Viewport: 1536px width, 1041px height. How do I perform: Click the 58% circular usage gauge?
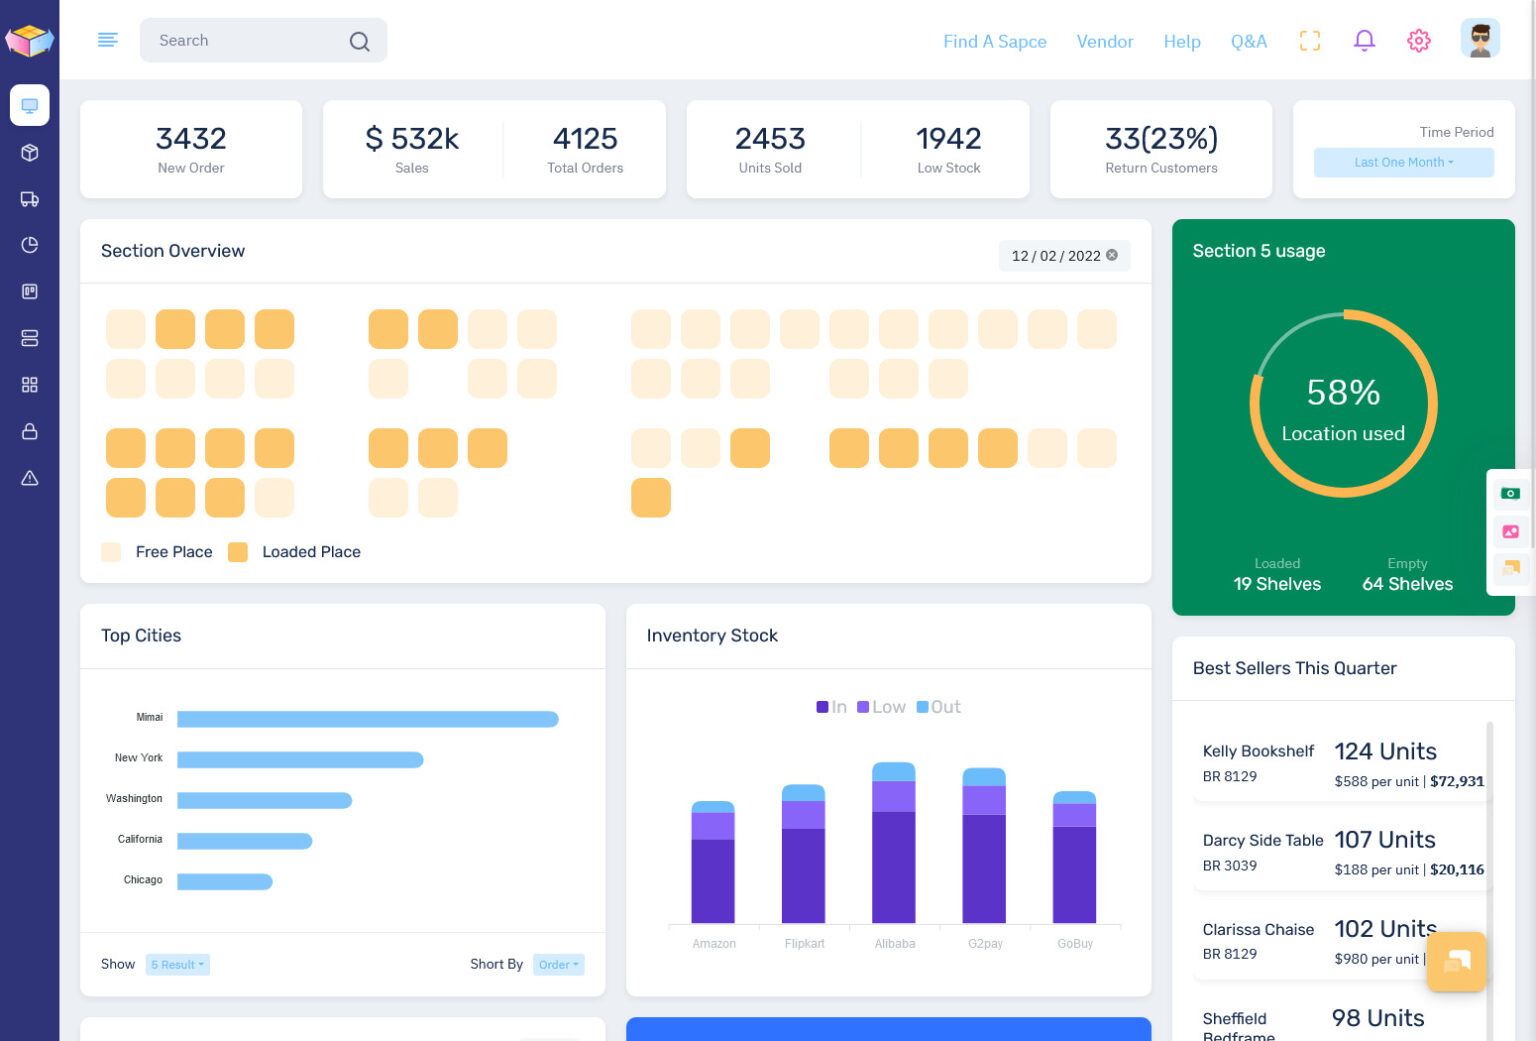click(1343, 404)
